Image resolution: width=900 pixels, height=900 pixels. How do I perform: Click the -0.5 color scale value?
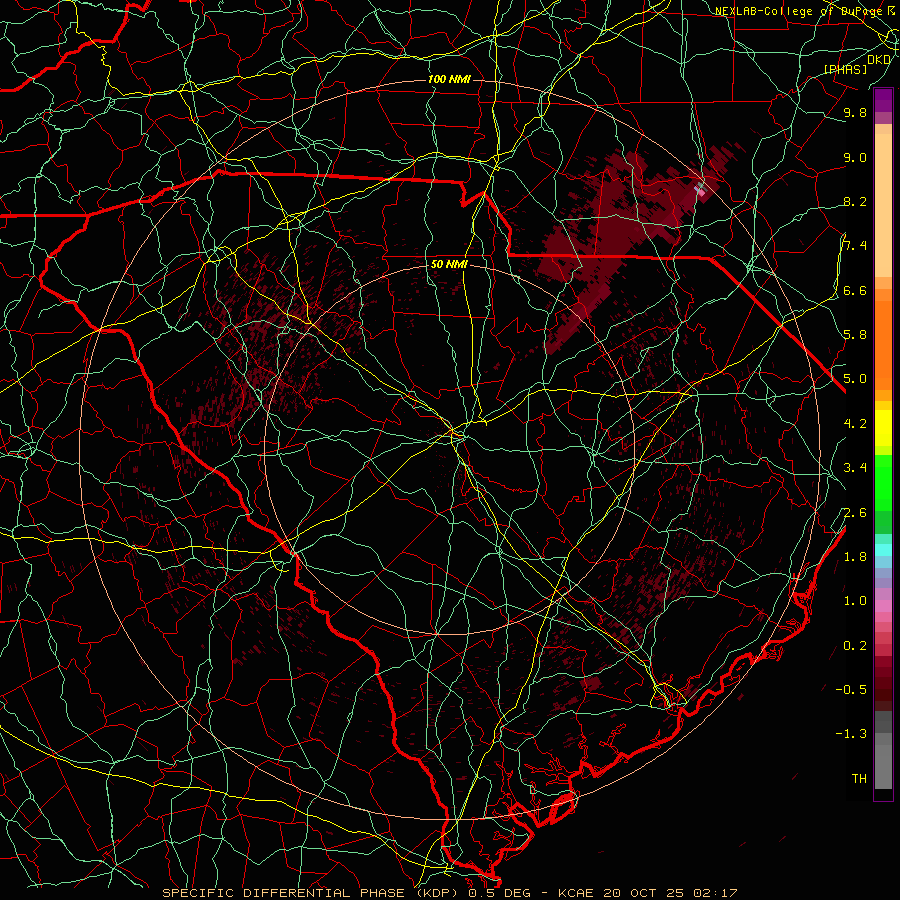pyautogui.click(x=851, y=690)
